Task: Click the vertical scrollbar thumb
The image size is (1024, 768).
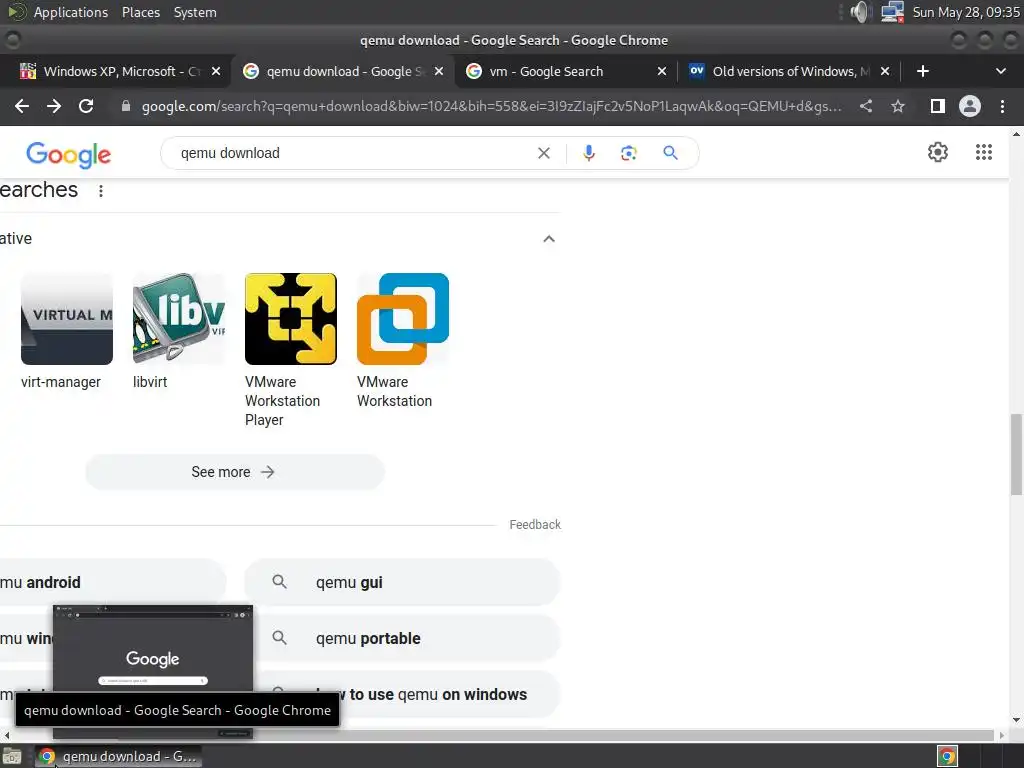Action: (x=1016, y=454)
